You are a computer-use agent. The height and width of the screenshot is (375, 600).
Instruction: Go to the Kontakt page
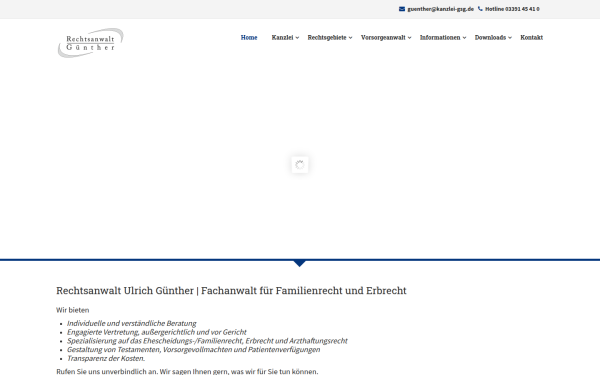pyautogui.click(x=532, y=38)
